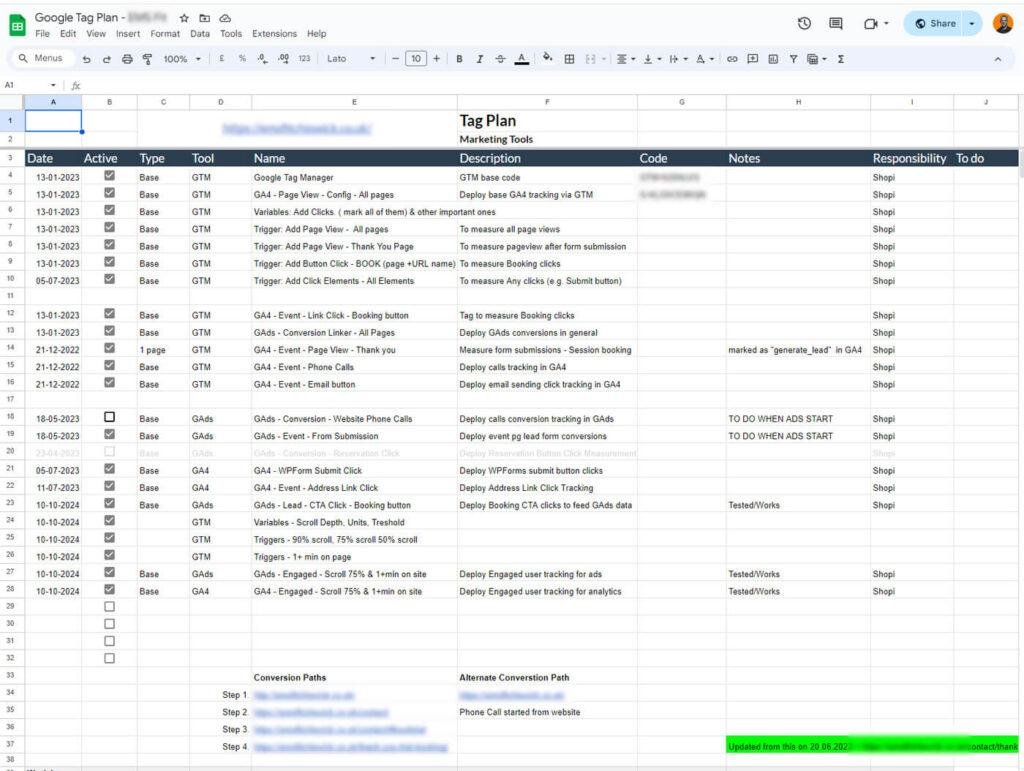Open version history clock icon
Viewport: 1024px width, 771px height.
point(805,24)
